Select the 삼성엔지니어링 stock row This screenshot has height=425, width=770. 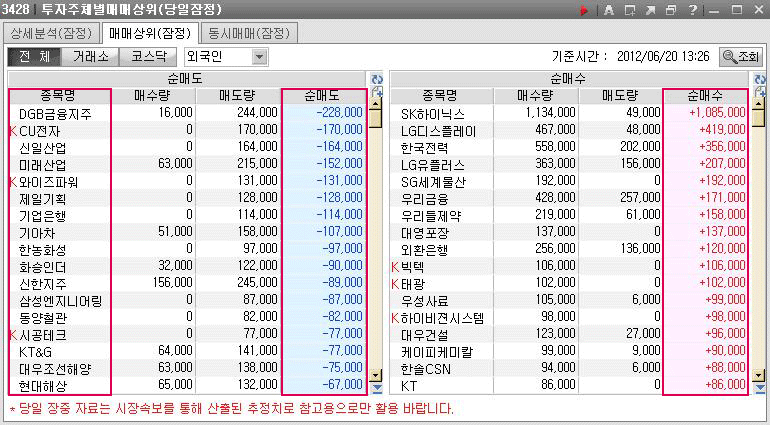click(188, 300)
